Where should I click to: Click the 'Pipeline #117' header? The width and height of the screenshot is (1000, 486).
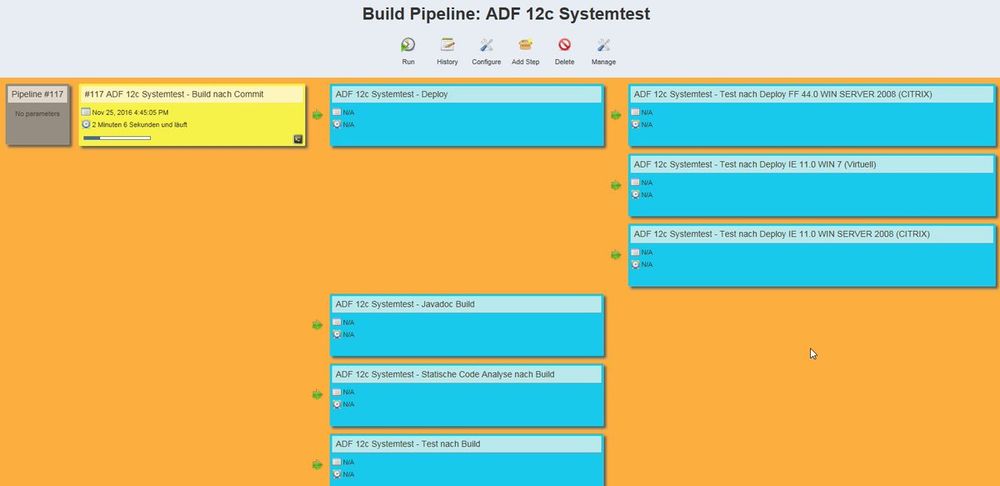(38, 94)
